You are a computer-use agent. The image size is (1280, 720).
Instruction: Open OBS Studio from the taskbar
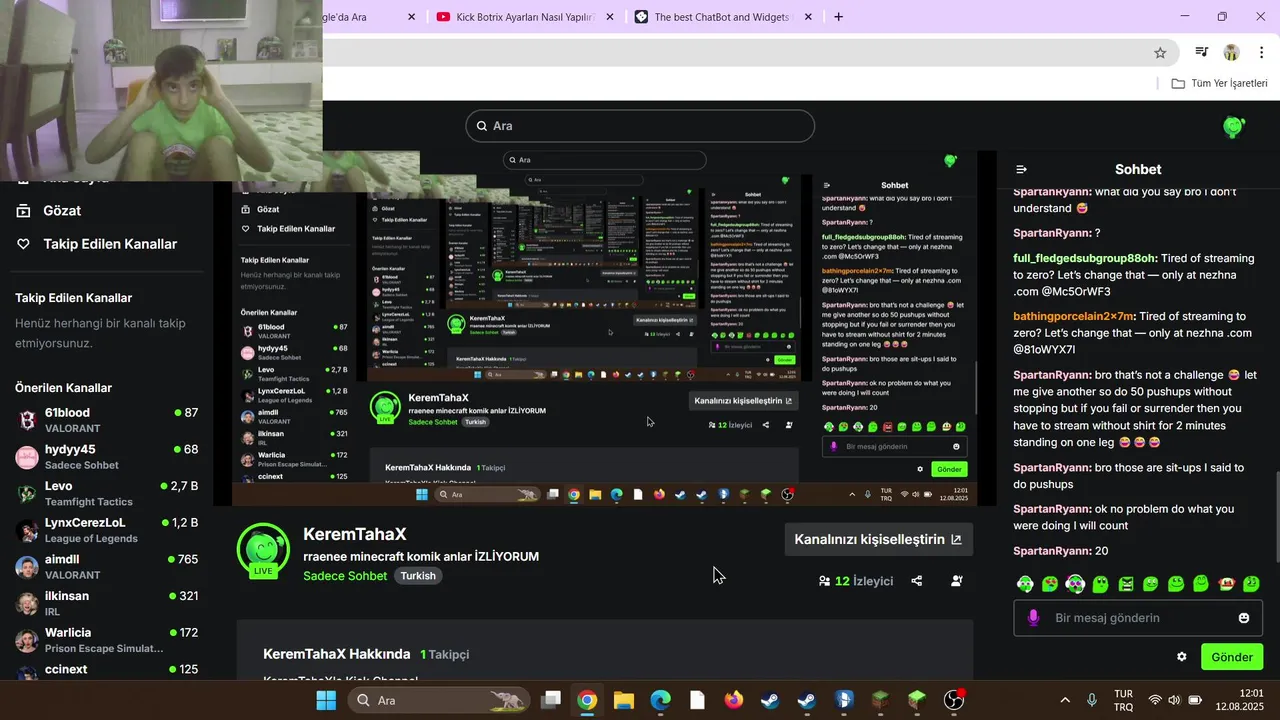coord(954,700)
